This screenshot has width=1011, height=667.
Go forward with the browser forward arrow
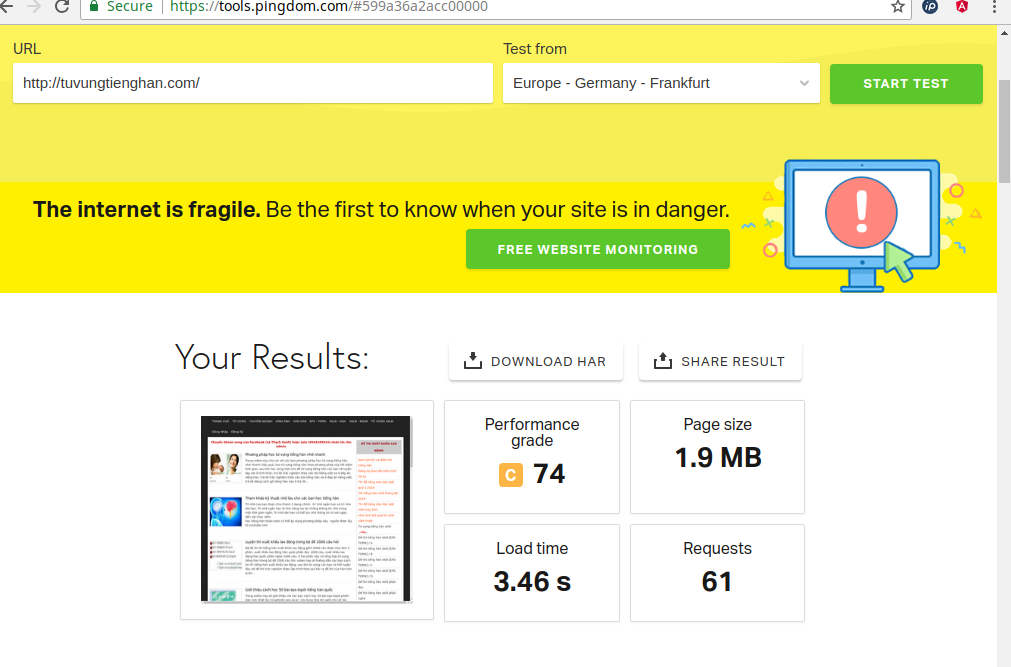click(x=34, y=6)
